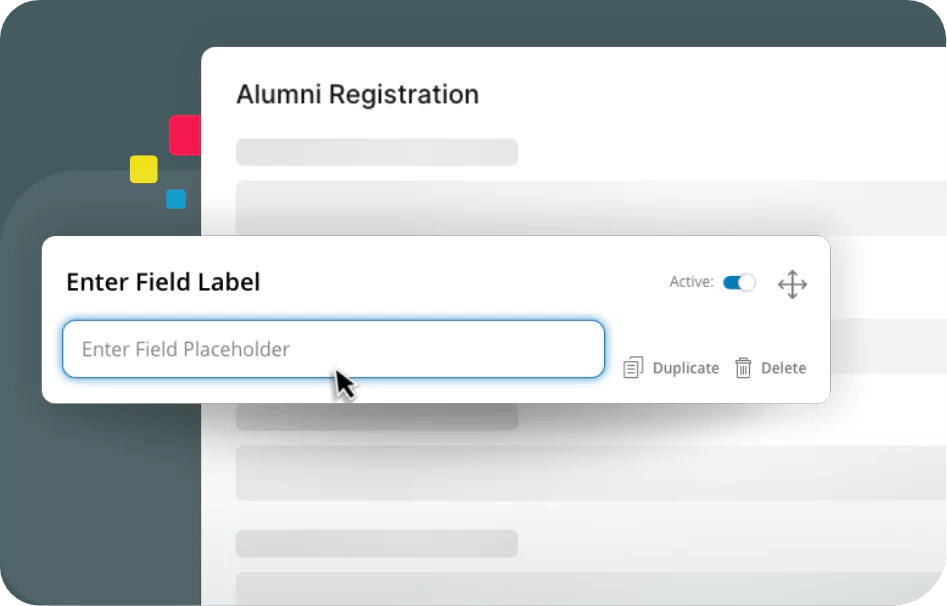The width and height of the screenshot is (947, 606).
Task: Click inside the Enter Field Placeholder input
Action: click(333, 349)
